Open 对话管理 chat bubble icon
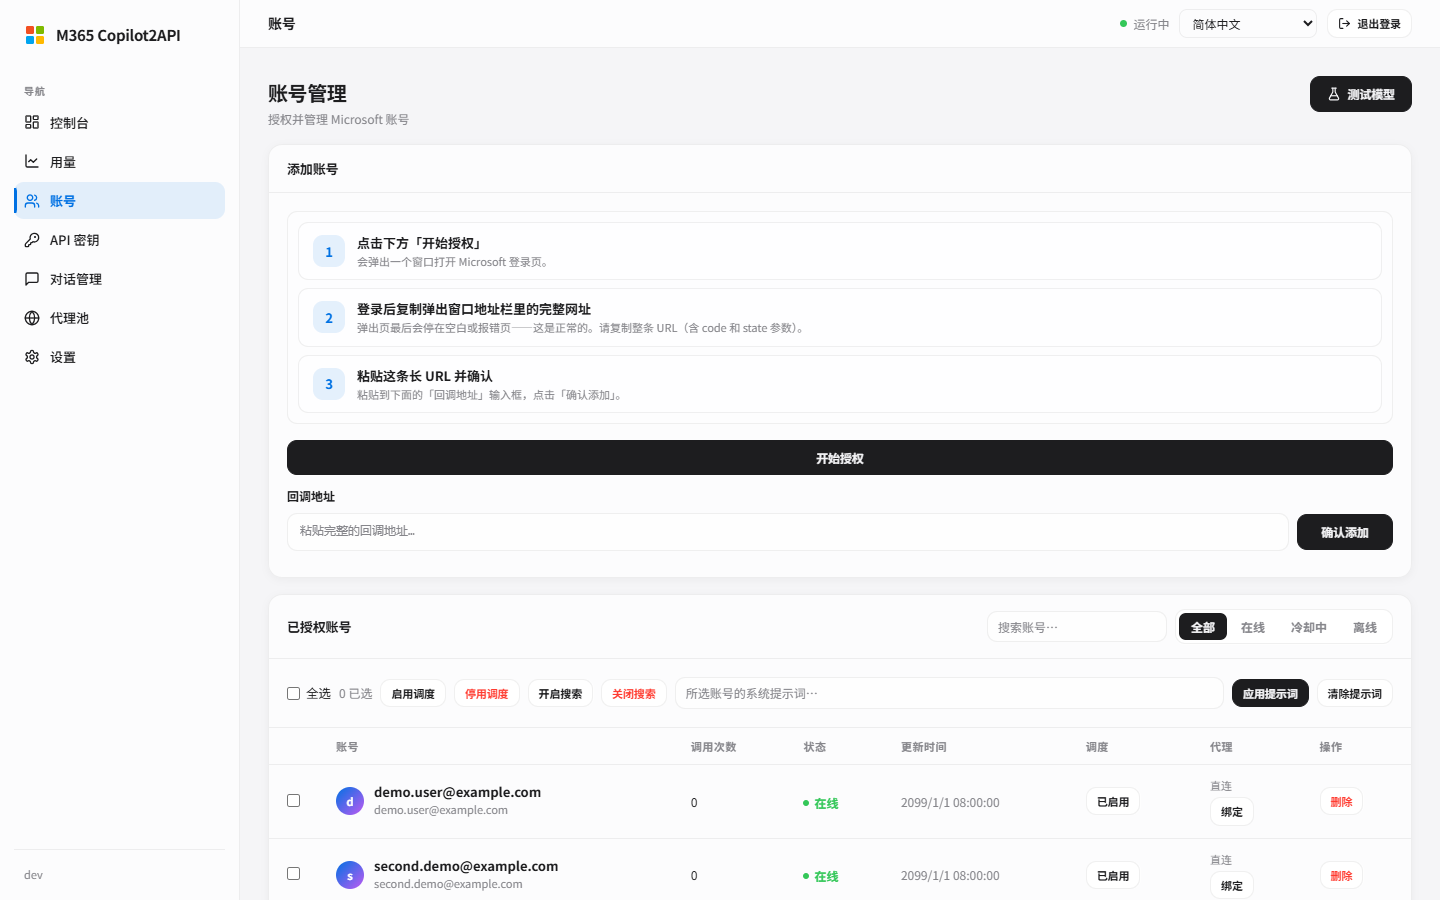This screenshot has height=900, width=1440. coord(32,279)
